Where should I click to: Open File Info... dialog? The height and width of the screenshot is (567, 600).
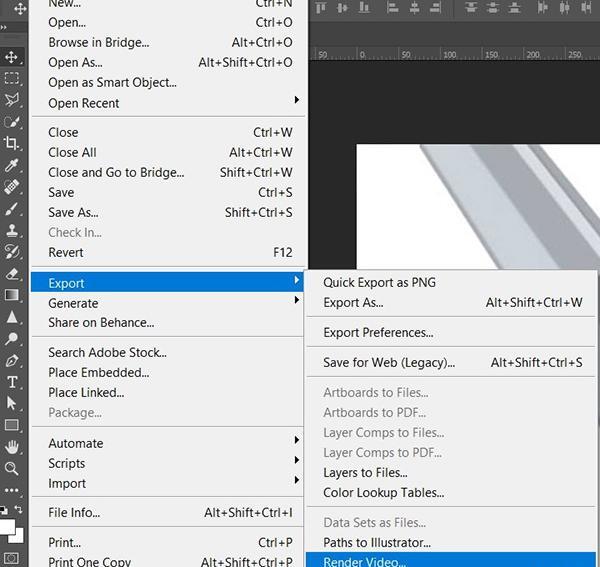pyautogui.click(x=168, y=513)
